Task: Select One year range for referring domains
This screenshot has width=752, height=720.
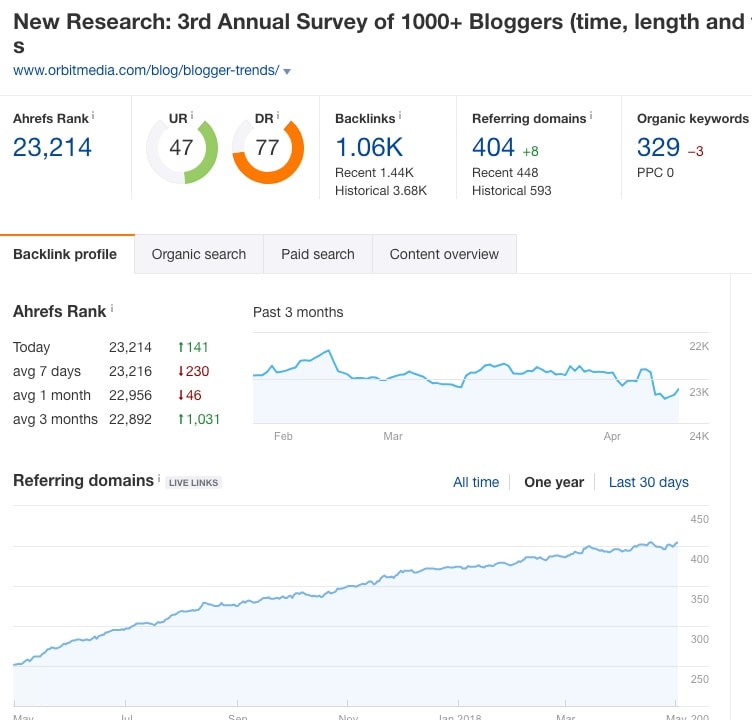Action: click(x=554, y=482)
